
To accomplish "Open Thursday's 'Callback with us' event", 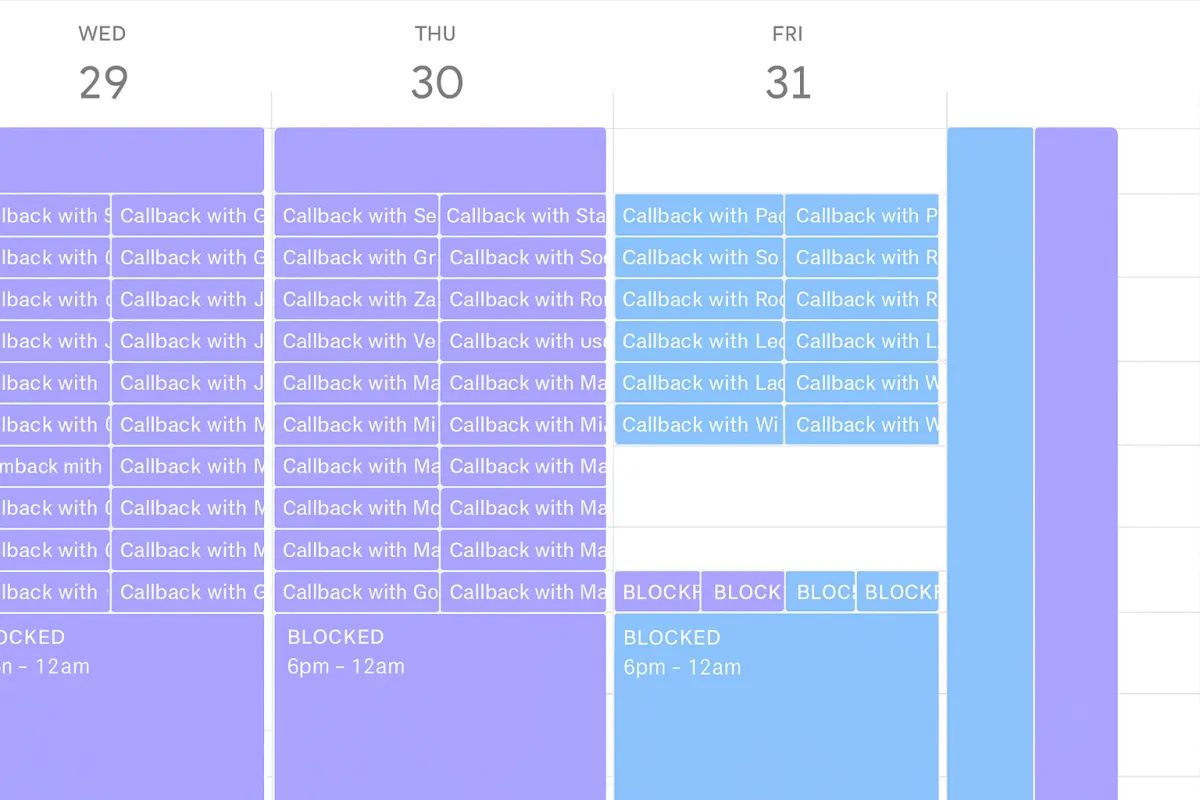I will click(523, 341).
